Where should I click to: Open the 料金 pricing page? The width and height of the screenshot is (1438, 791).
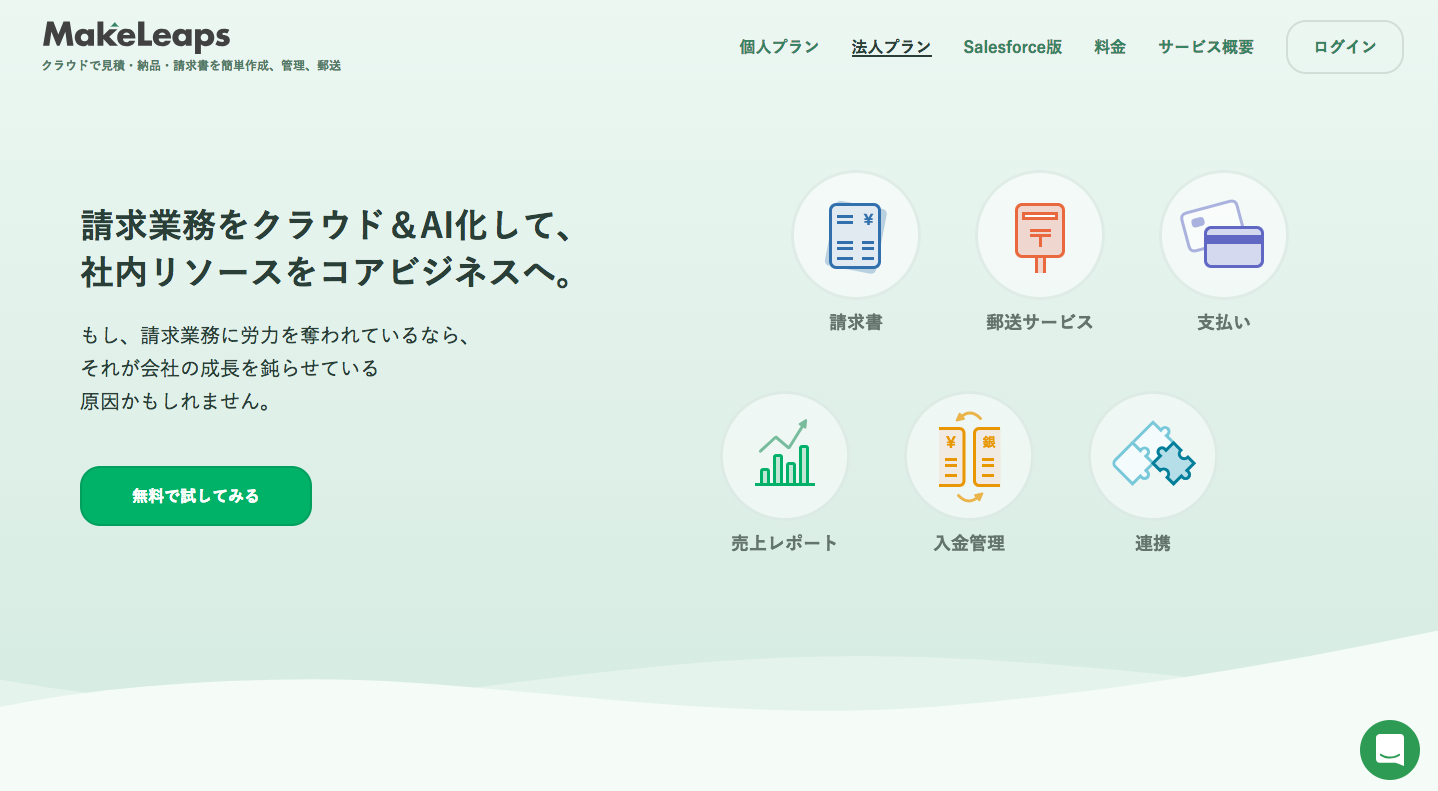pyautogui.click(x=1110, y=47)
